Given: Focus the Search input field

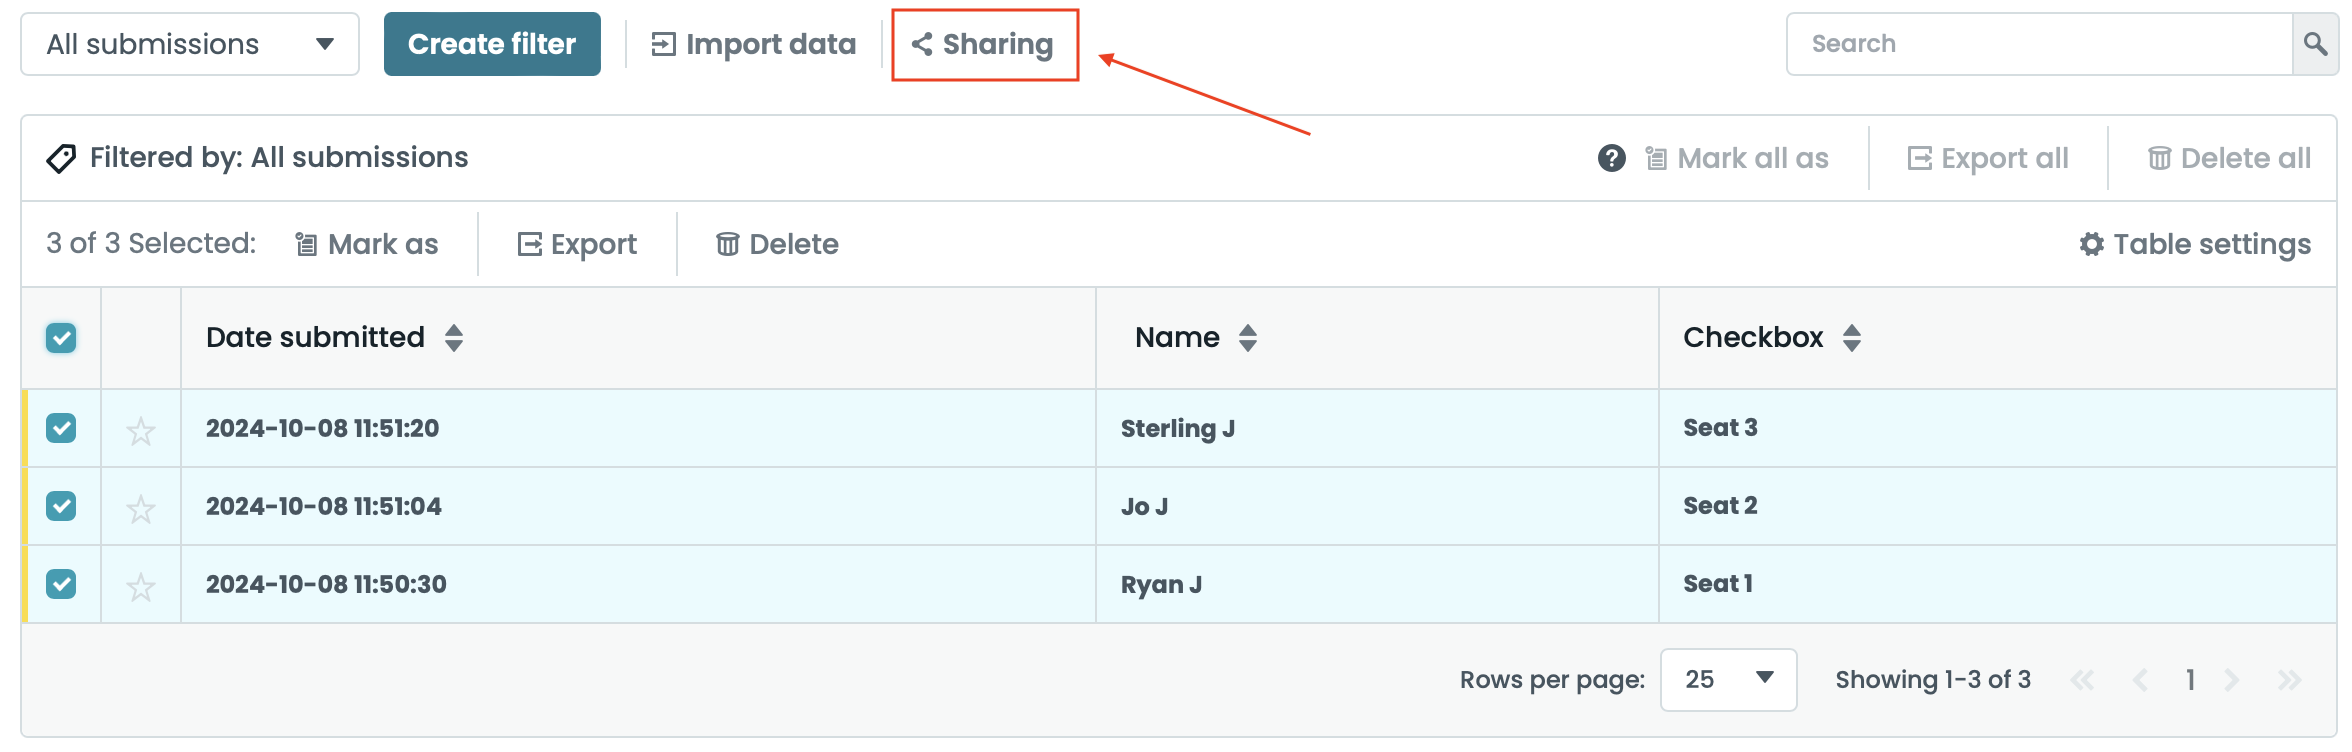Looking at the screenshot, I should pos(2038,44).
